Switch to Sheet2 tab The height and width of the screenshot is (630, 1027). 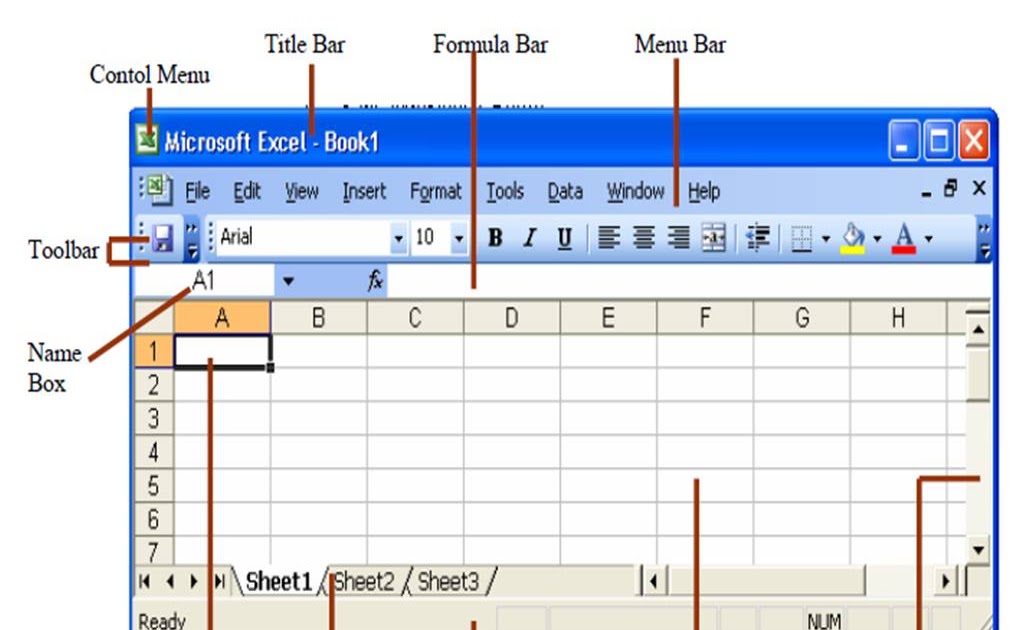click(x=364, y=581)
